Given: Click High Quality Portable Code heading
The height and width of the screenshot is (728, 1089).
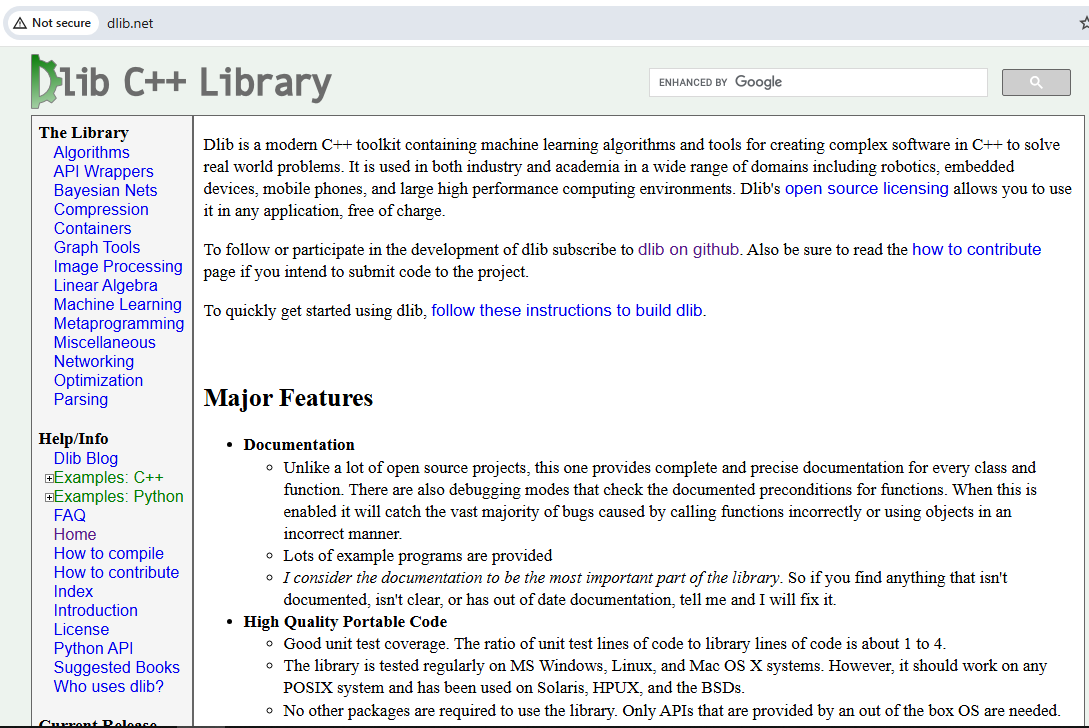Looking at the screenshot, I should tap(345, 622).
